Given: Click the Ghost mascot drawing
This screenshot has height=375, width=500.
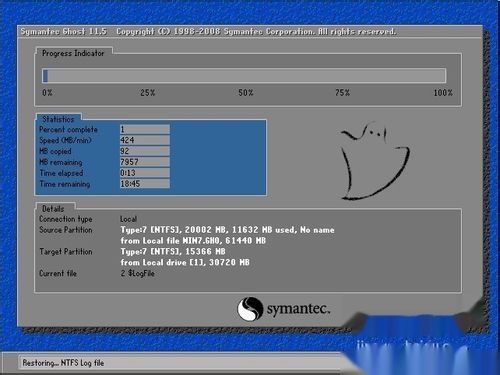Looking at the screenshot, I should tap(375, 161).
